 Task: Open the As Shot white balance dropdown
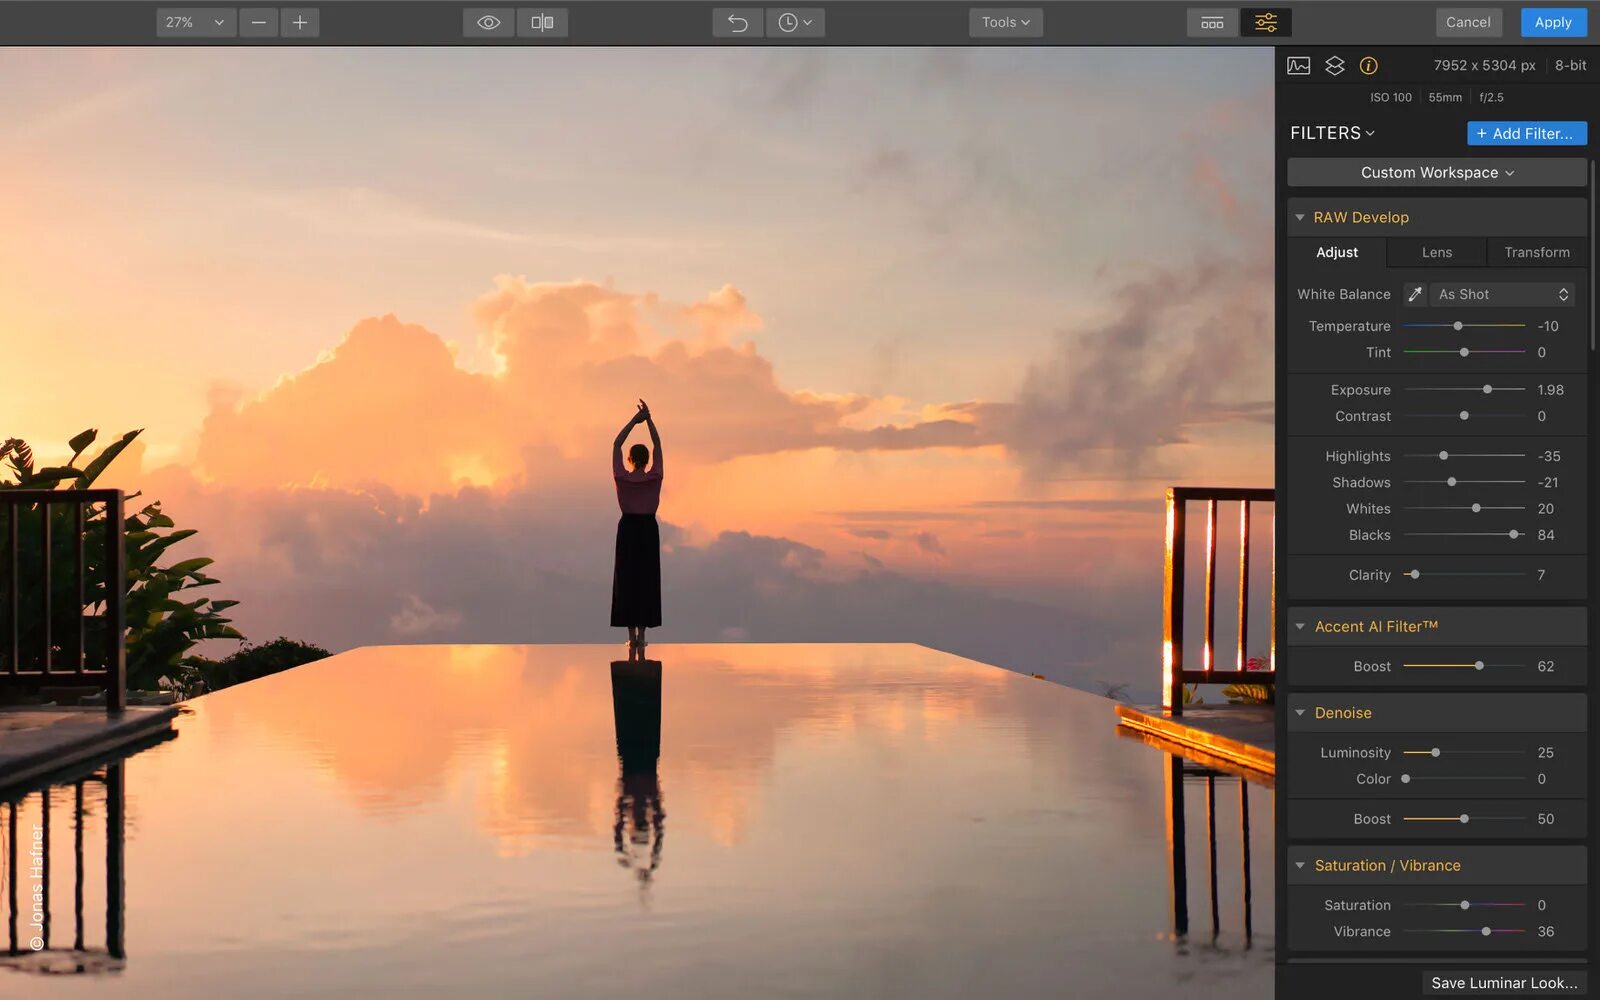(x=1503, y=294)
